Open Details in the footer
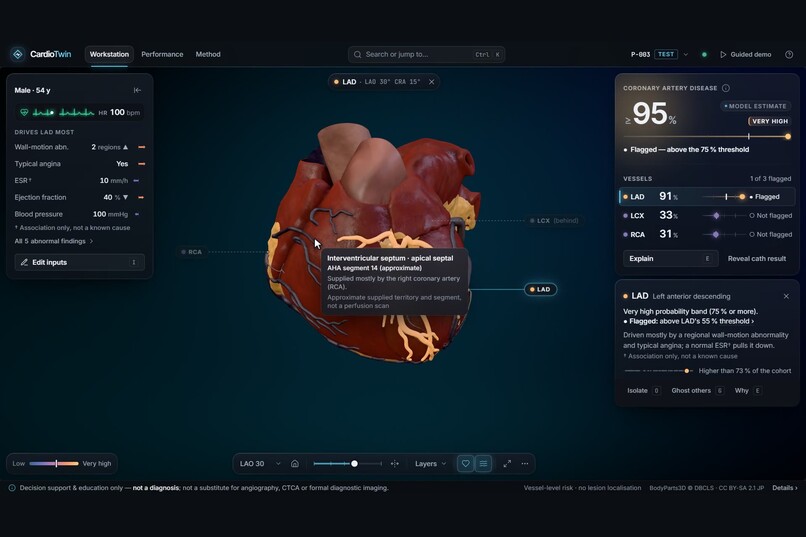Image resolution: width=806 pixels, height=537 pixels. [x=785, y=488]
